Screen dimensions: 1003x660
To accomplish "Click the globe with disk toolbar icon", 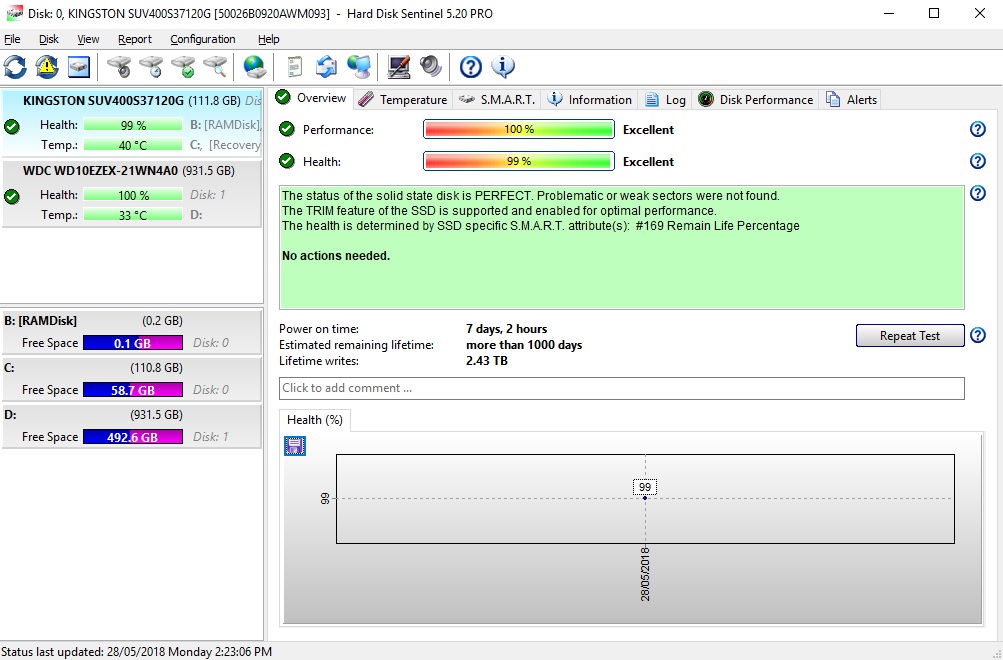I will tap(254, 67).
